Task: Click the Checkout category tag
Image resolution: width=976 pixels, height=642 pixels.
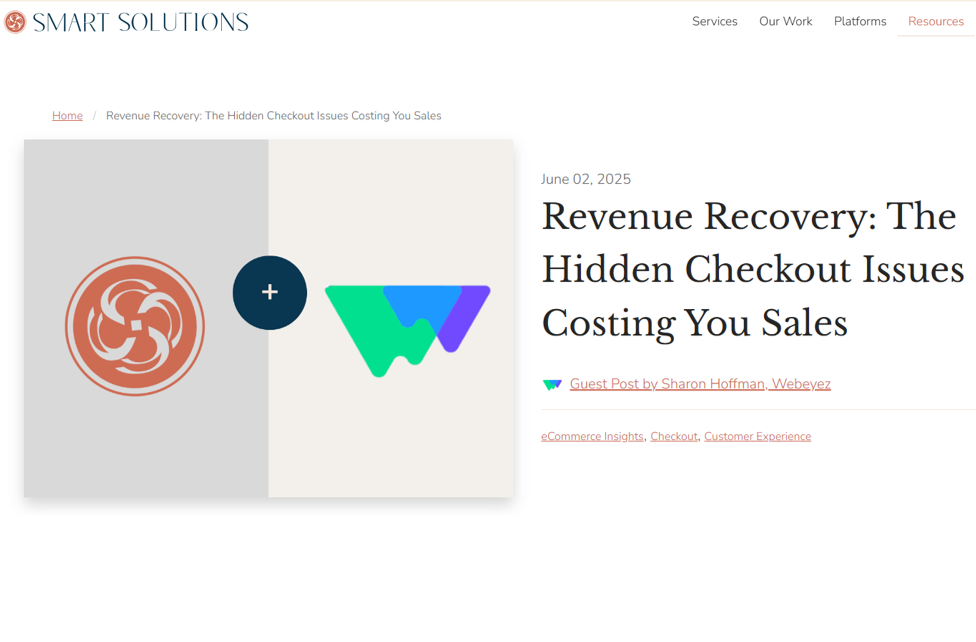Action: tap(674, 437)
